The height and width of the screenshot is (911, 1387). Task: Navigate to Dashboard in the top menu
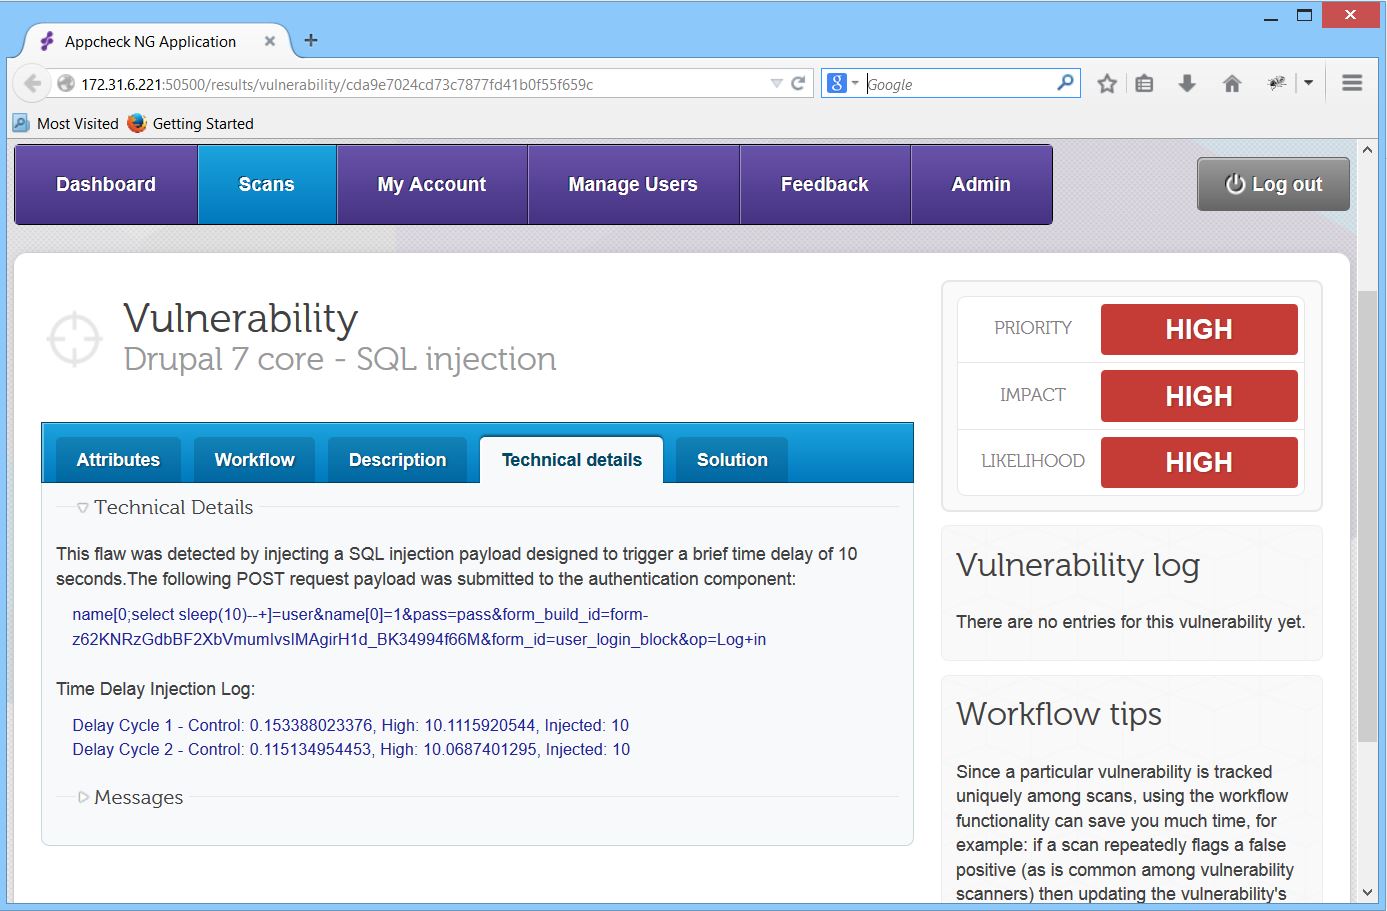coord(106,185)
